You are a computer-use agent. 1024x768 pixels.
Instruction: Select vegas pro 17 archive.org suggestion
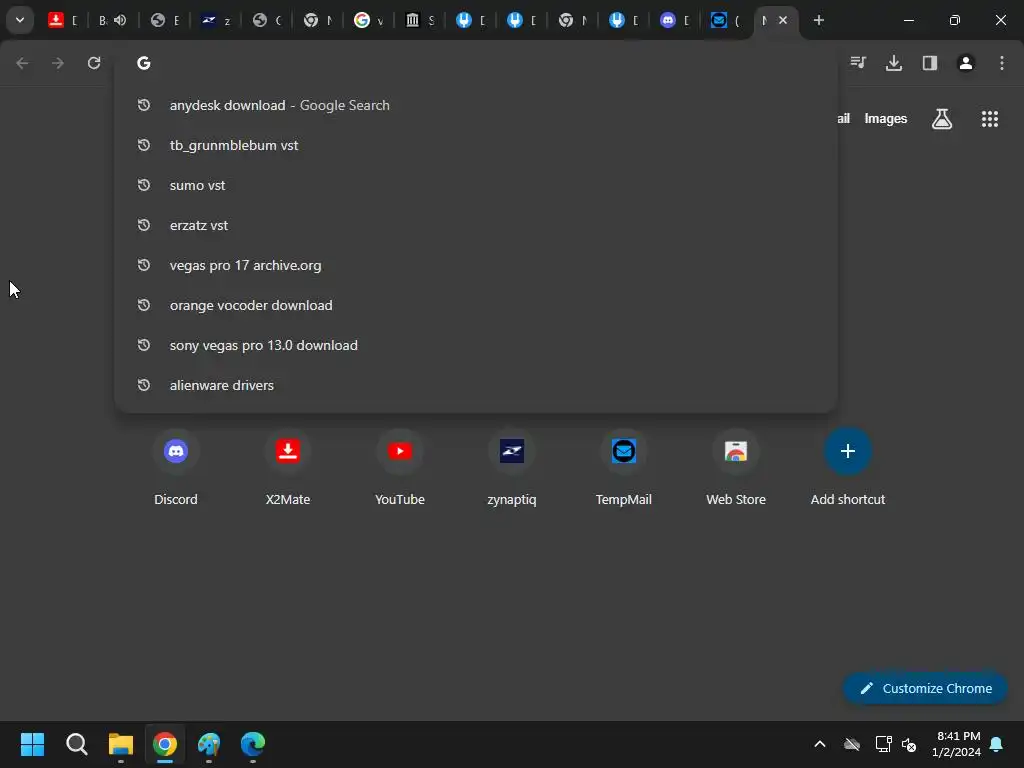pyautogui.click(x=475, y=265)
